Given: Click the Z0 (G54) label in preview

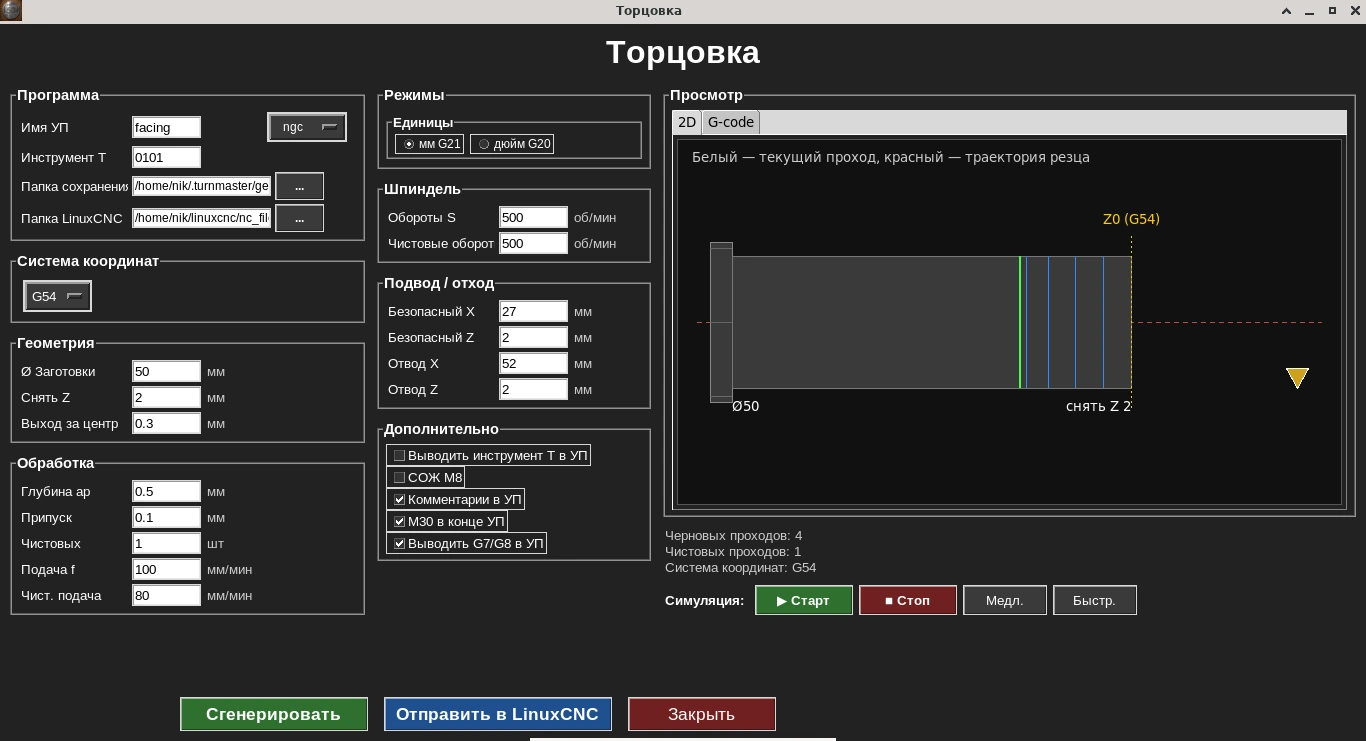Looking at the screenshot, I should click(1131, 219).
